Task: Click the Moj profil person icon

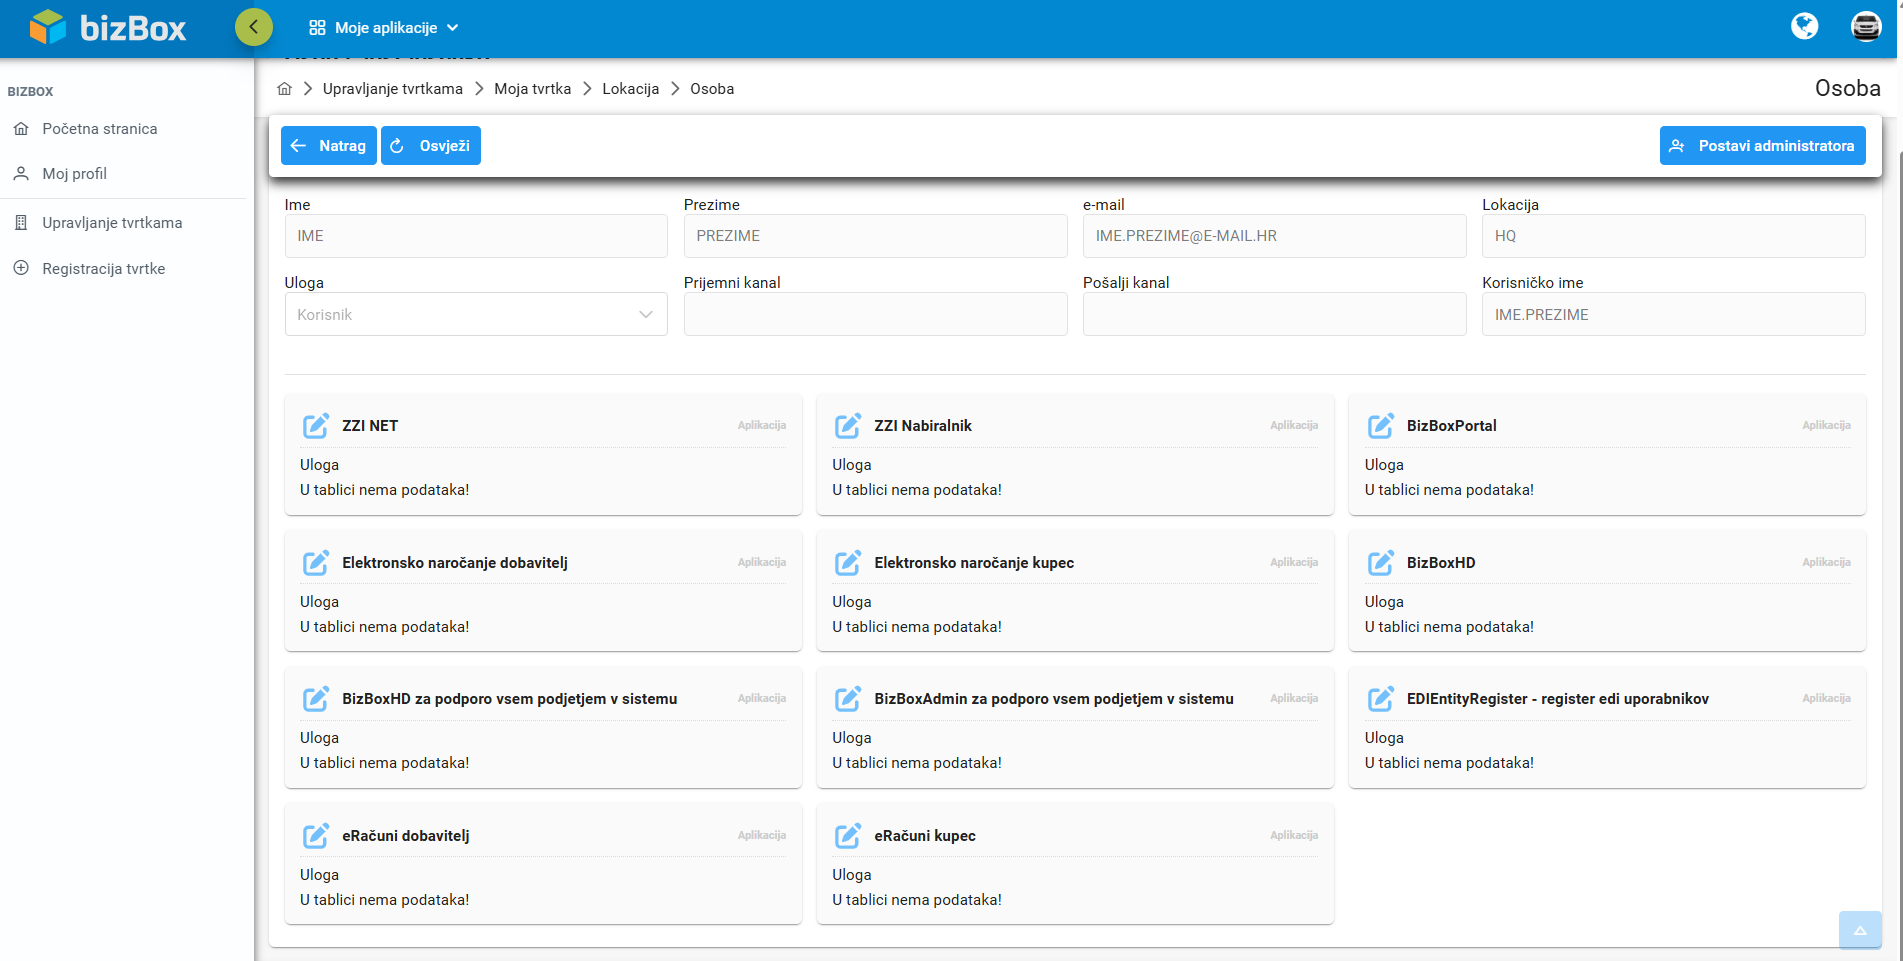Action: [x=21, y=174]
